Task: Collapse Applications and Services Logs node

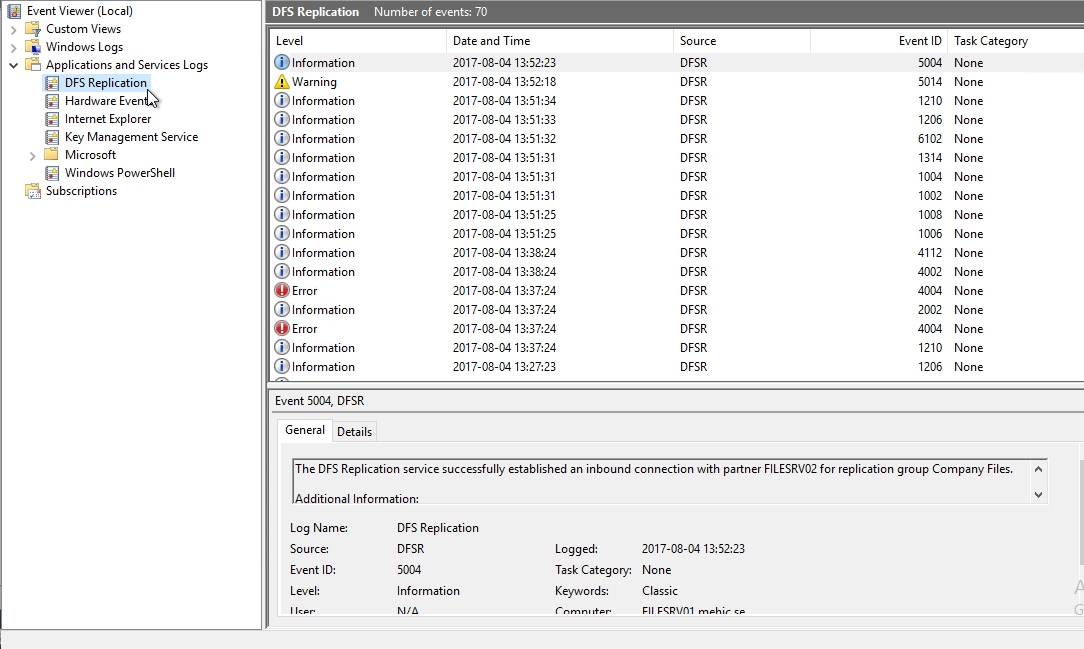Action: (x=14, y=65)
